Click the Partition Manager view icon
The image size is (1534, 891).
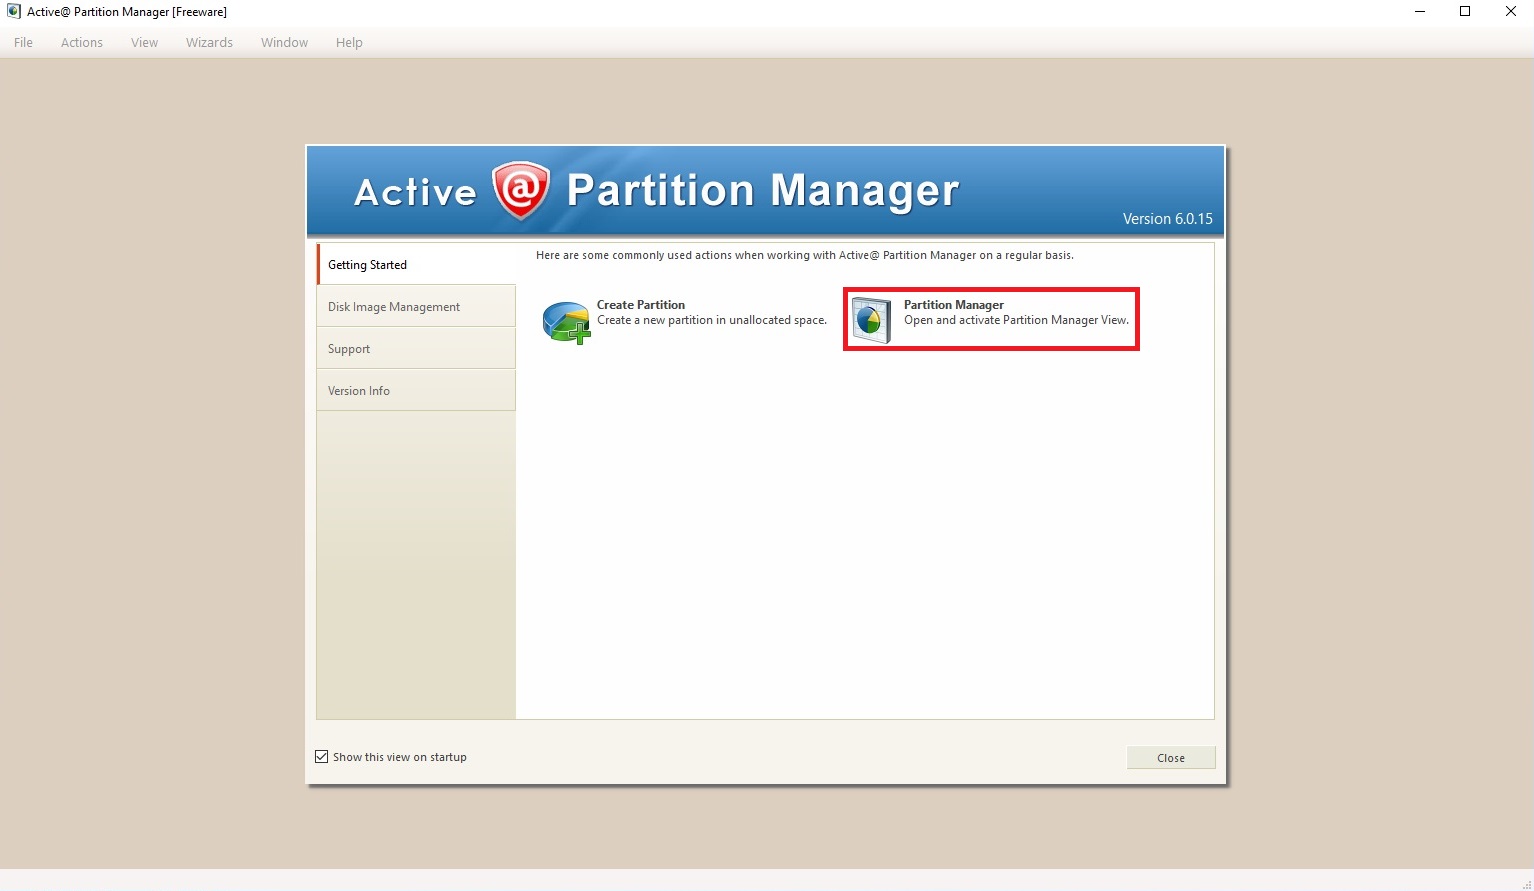[871, 320]
